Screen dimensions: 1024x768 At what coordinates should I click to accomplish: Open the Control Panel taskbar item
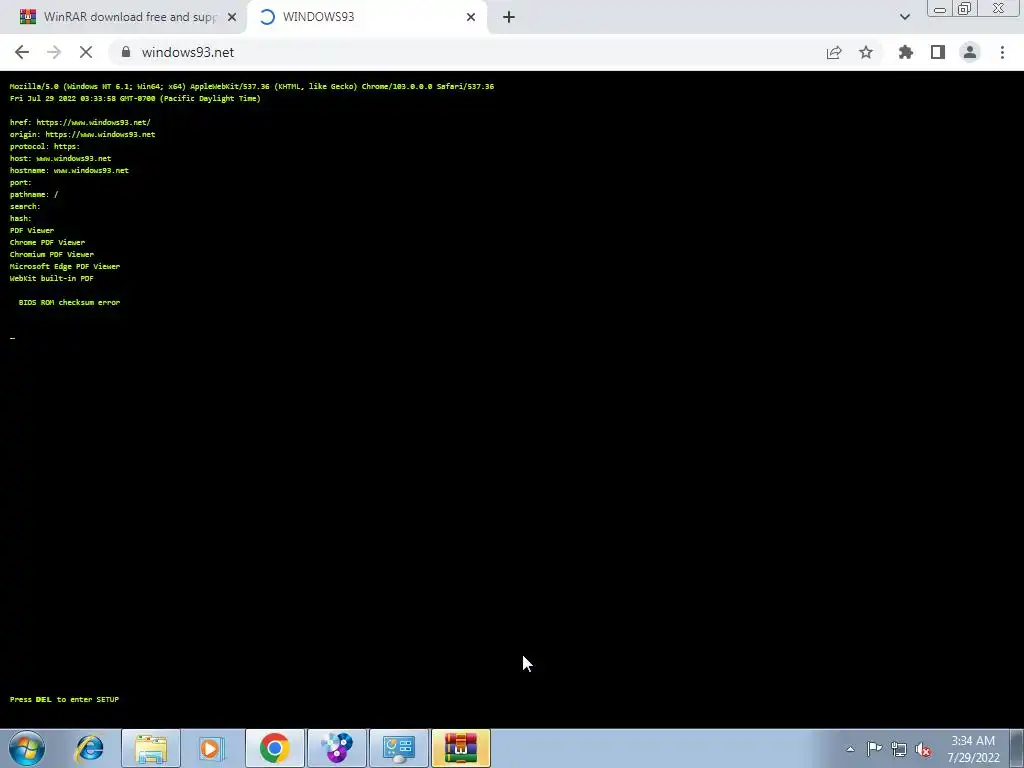[399, 748]
